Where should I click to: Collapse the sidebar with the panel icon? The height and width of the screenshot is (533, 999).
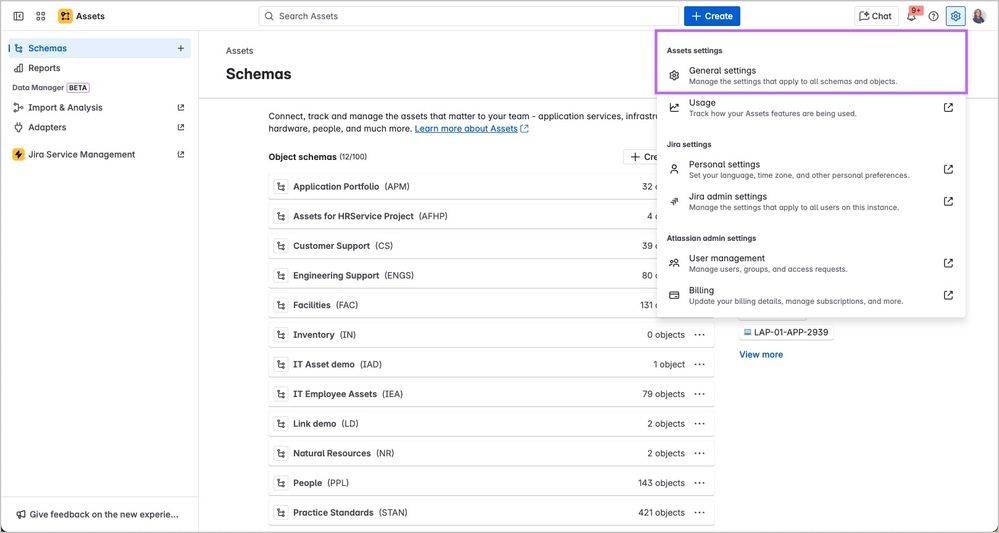18,16
